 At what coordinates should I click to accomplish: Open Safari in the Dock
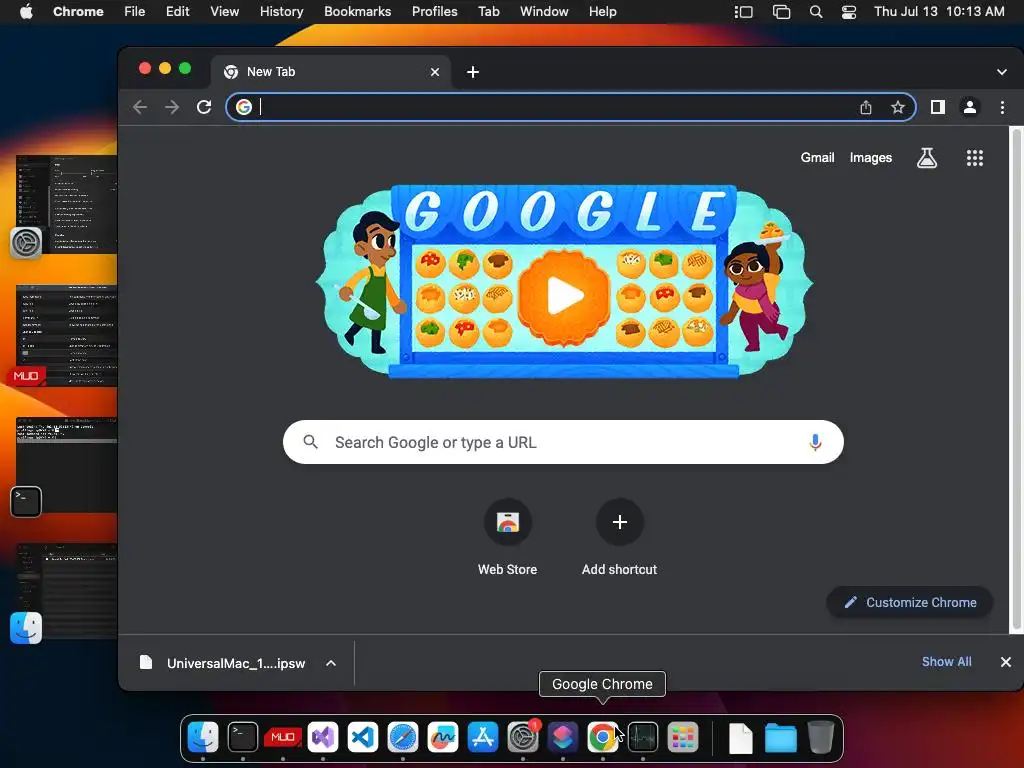coord(403,737)
